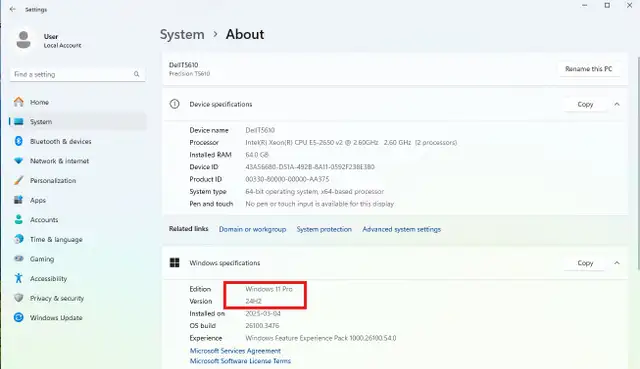640x369 pixels.
Task: Go to Windows Update page
Action: [x=56, y=318]
